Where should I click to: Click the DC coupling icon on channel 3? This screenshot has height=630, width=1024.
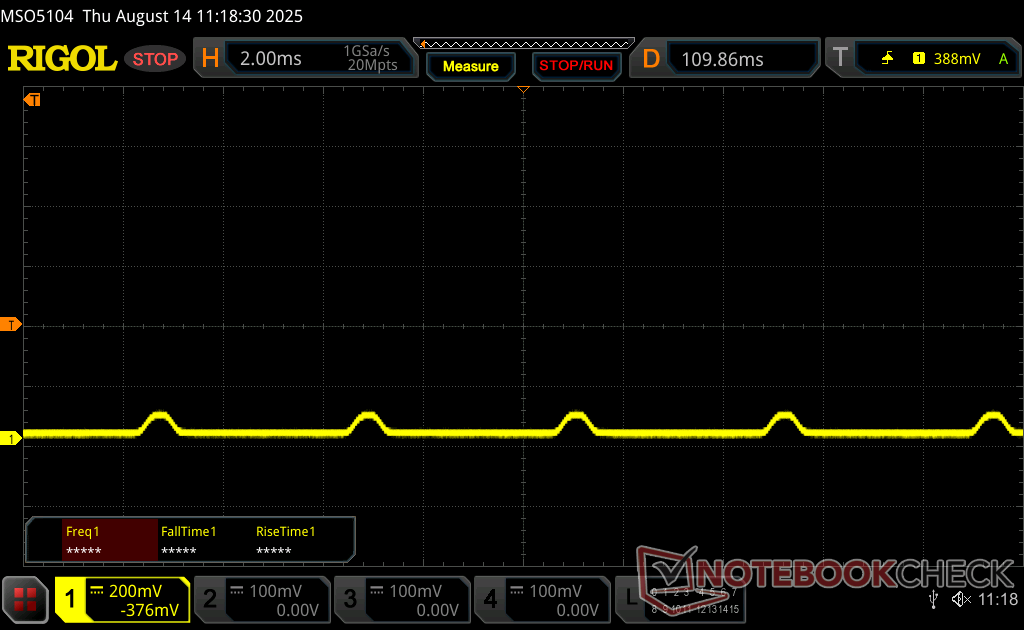(377, 591)
